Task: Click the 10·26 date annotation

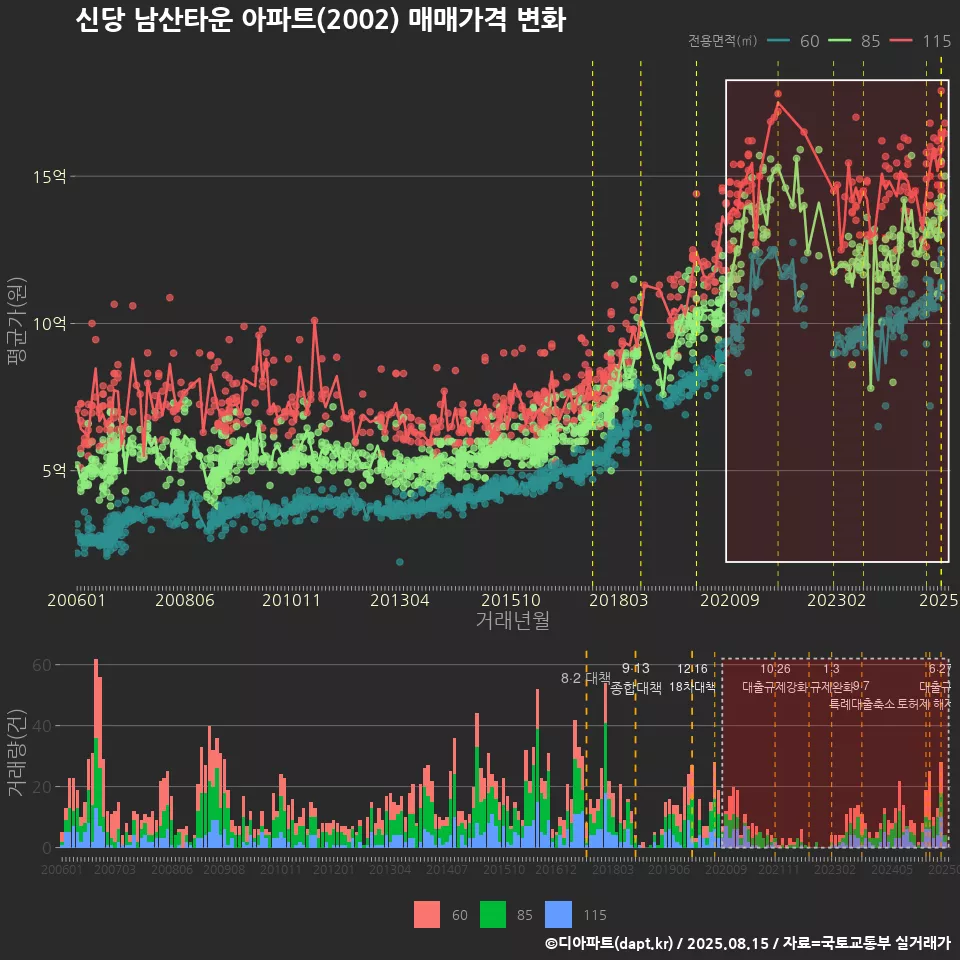Action: tap(775, 669)
